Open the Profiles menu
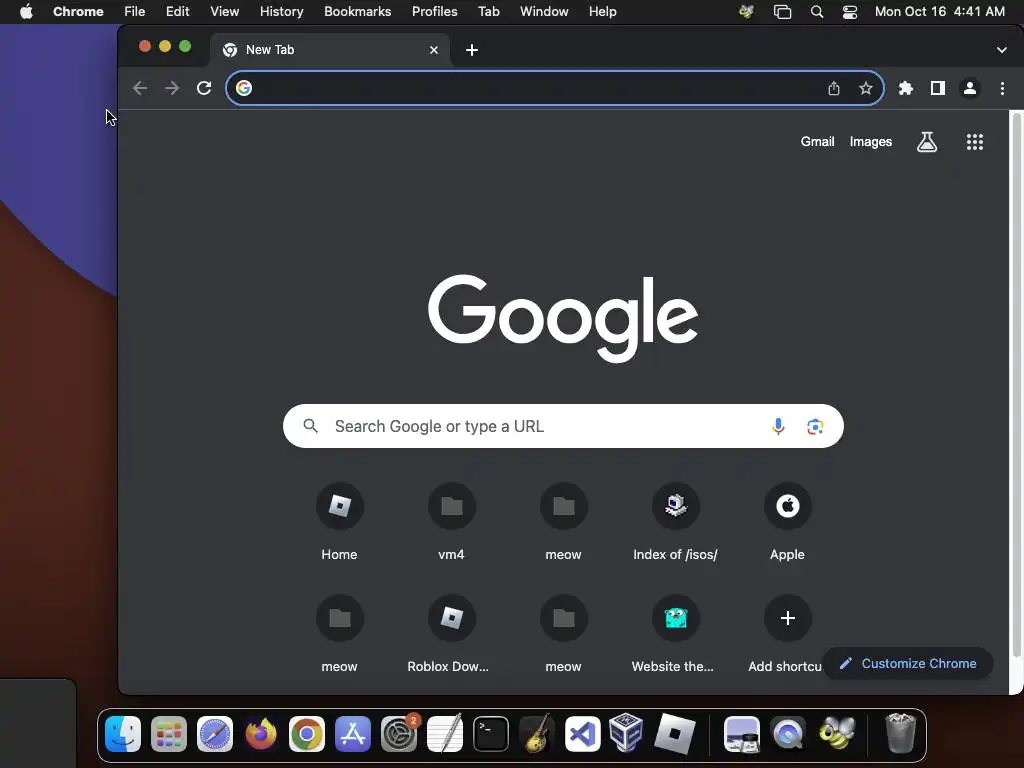Viewport: 1024px width, 768px height. point(434,12)
